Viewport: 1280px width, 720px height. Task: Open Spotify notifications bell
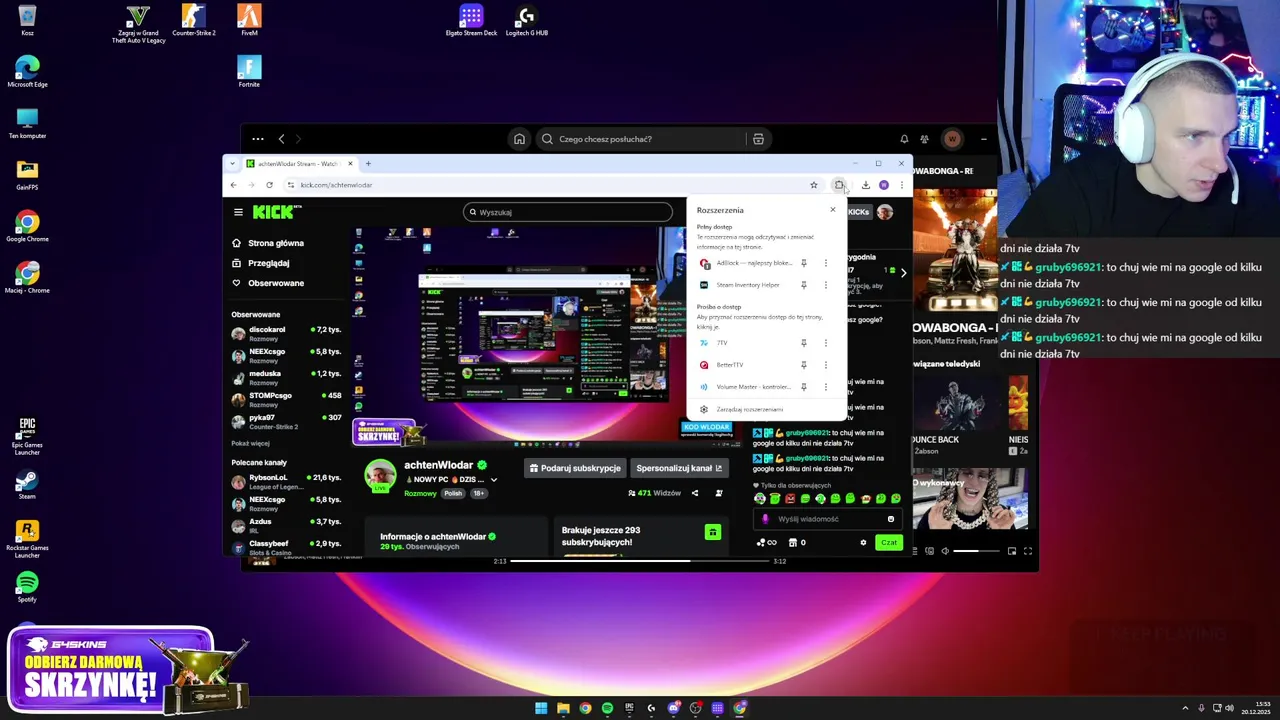[x=904, y=139]
